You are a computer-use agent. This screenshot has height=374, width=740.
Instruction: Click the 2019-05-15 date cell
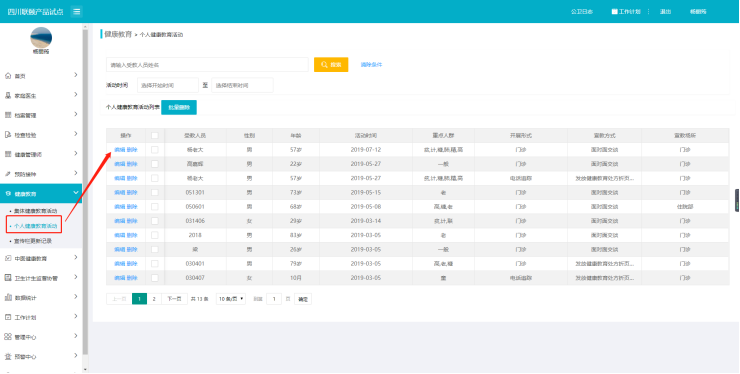(366, 193)
